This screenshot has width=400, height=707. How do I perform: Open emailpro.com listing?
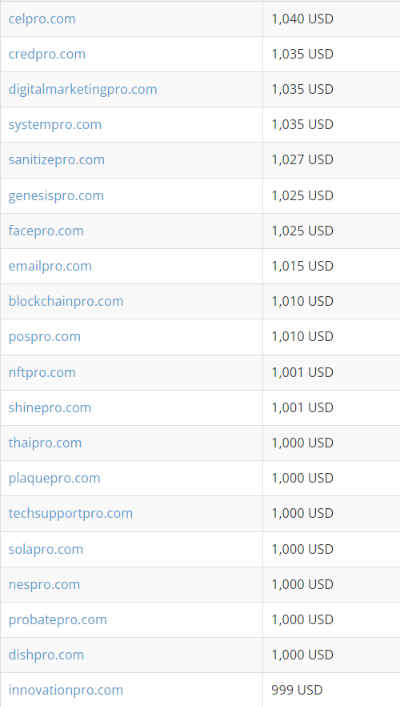click(x=50, y=266)
